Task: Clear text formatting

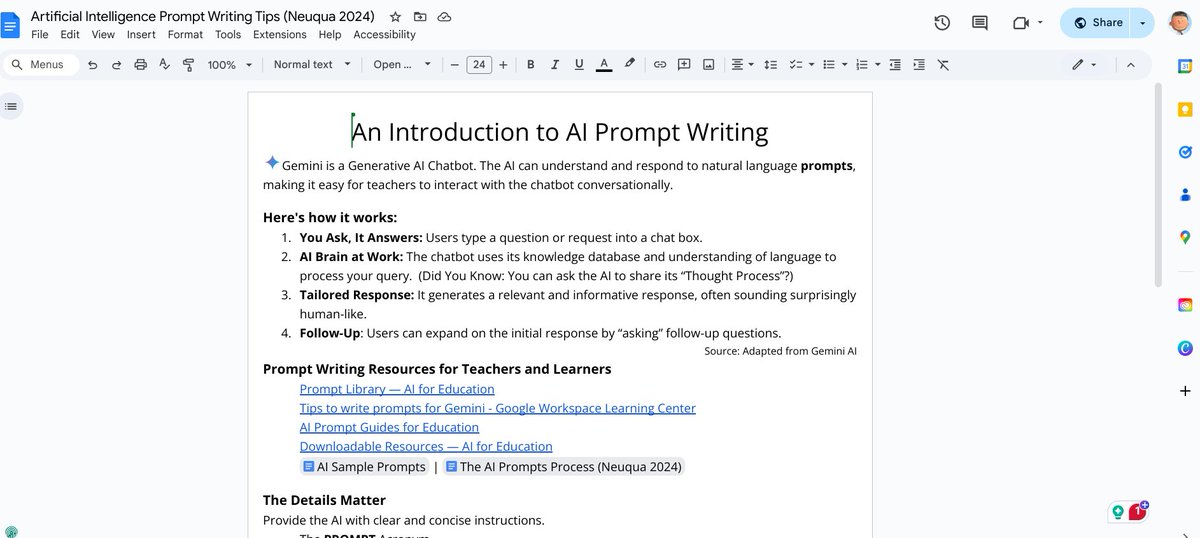Action: tap(943, 64)
